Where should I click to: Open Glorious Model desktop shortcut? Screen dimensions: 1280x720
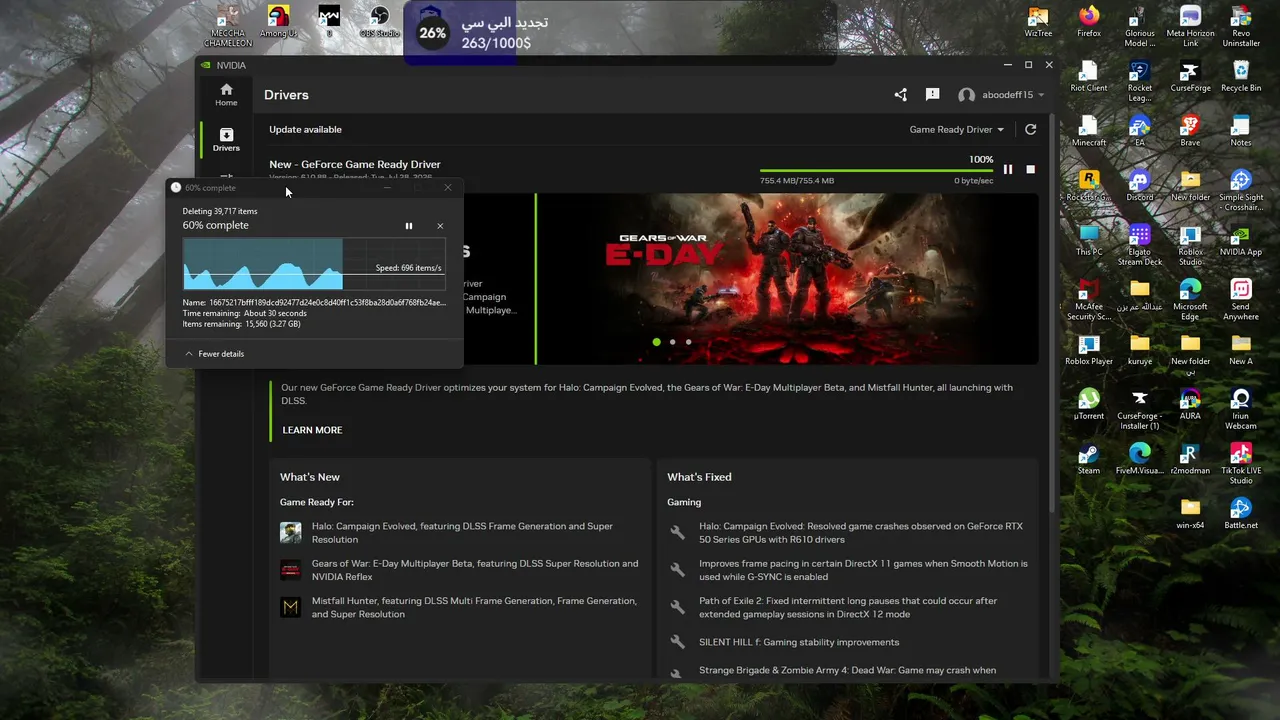tap(1140, 26)
